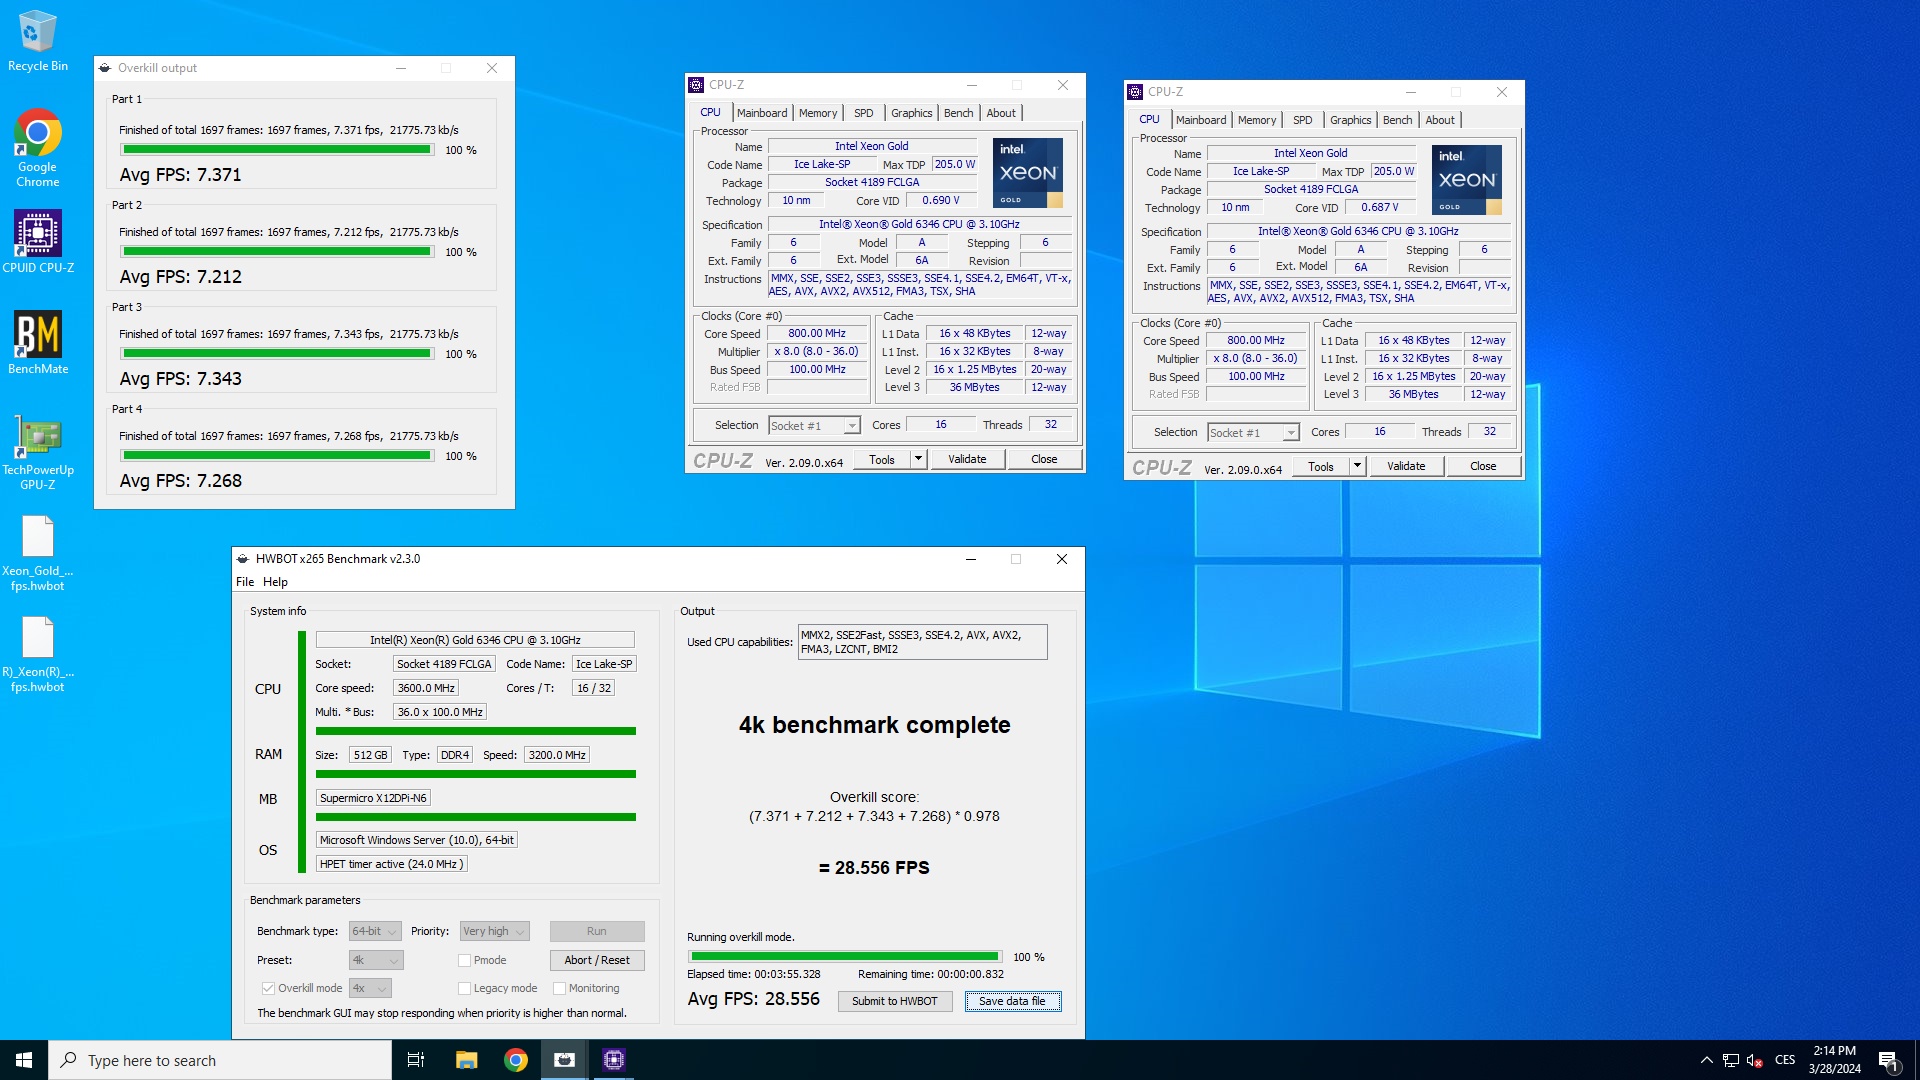
Task: Open the Google Chrome desktop shortcut
Action: click(38, 147)
